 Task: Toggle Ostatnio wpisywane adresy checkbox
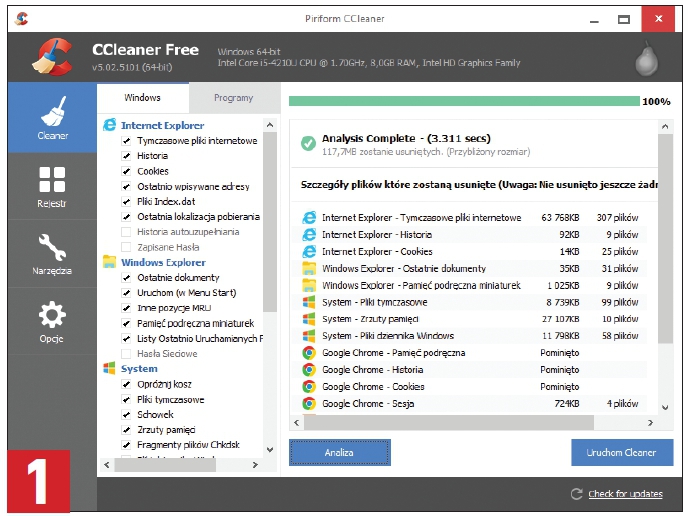[126, 187]
